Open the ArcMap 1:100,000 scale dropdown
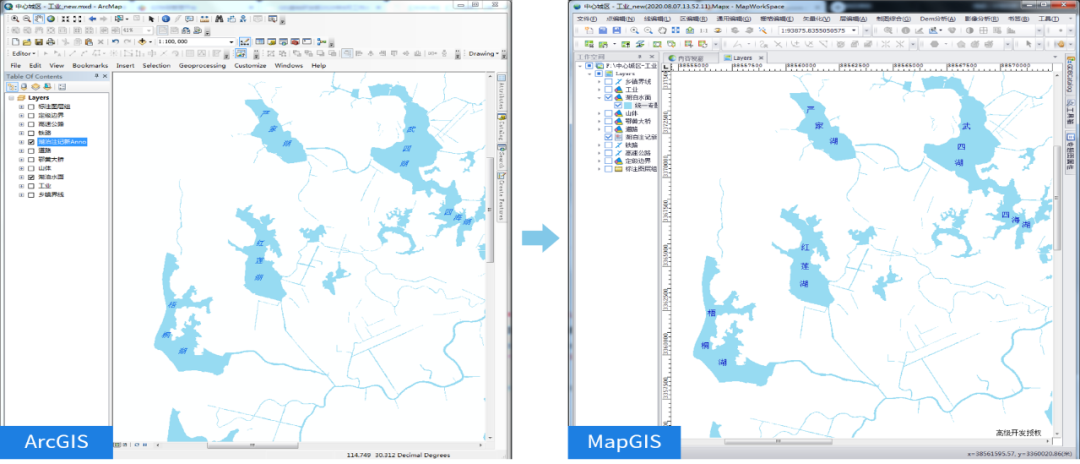The height and width of the screenshot is (464, 1080). coord(231,41)
